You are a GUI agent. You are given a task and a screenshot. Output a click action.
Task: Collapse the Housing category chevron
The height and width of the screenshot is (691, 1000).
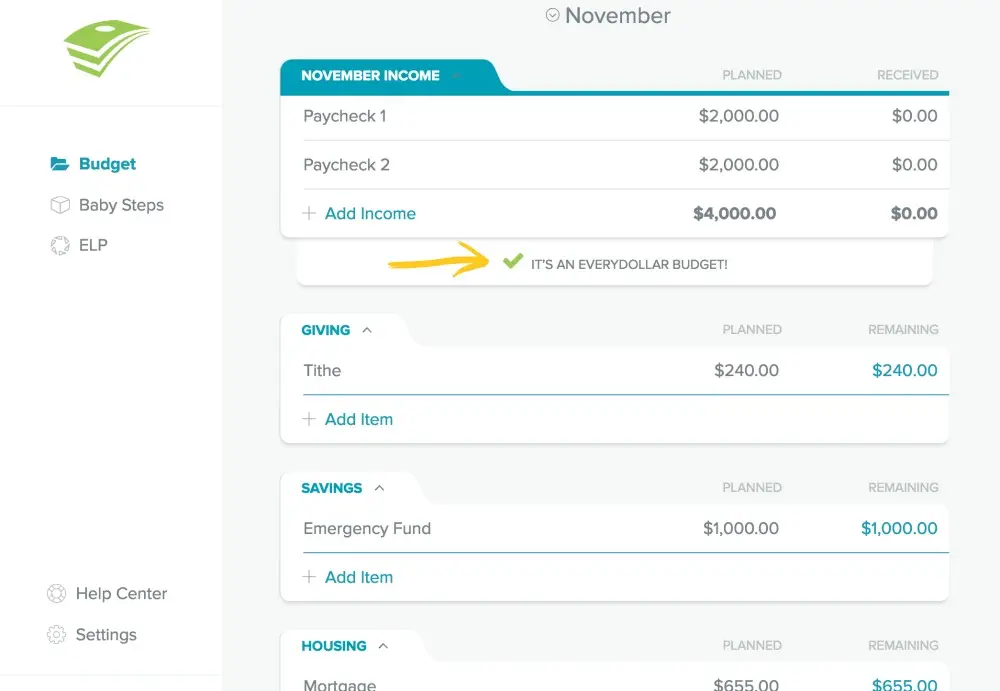point(383,646)
